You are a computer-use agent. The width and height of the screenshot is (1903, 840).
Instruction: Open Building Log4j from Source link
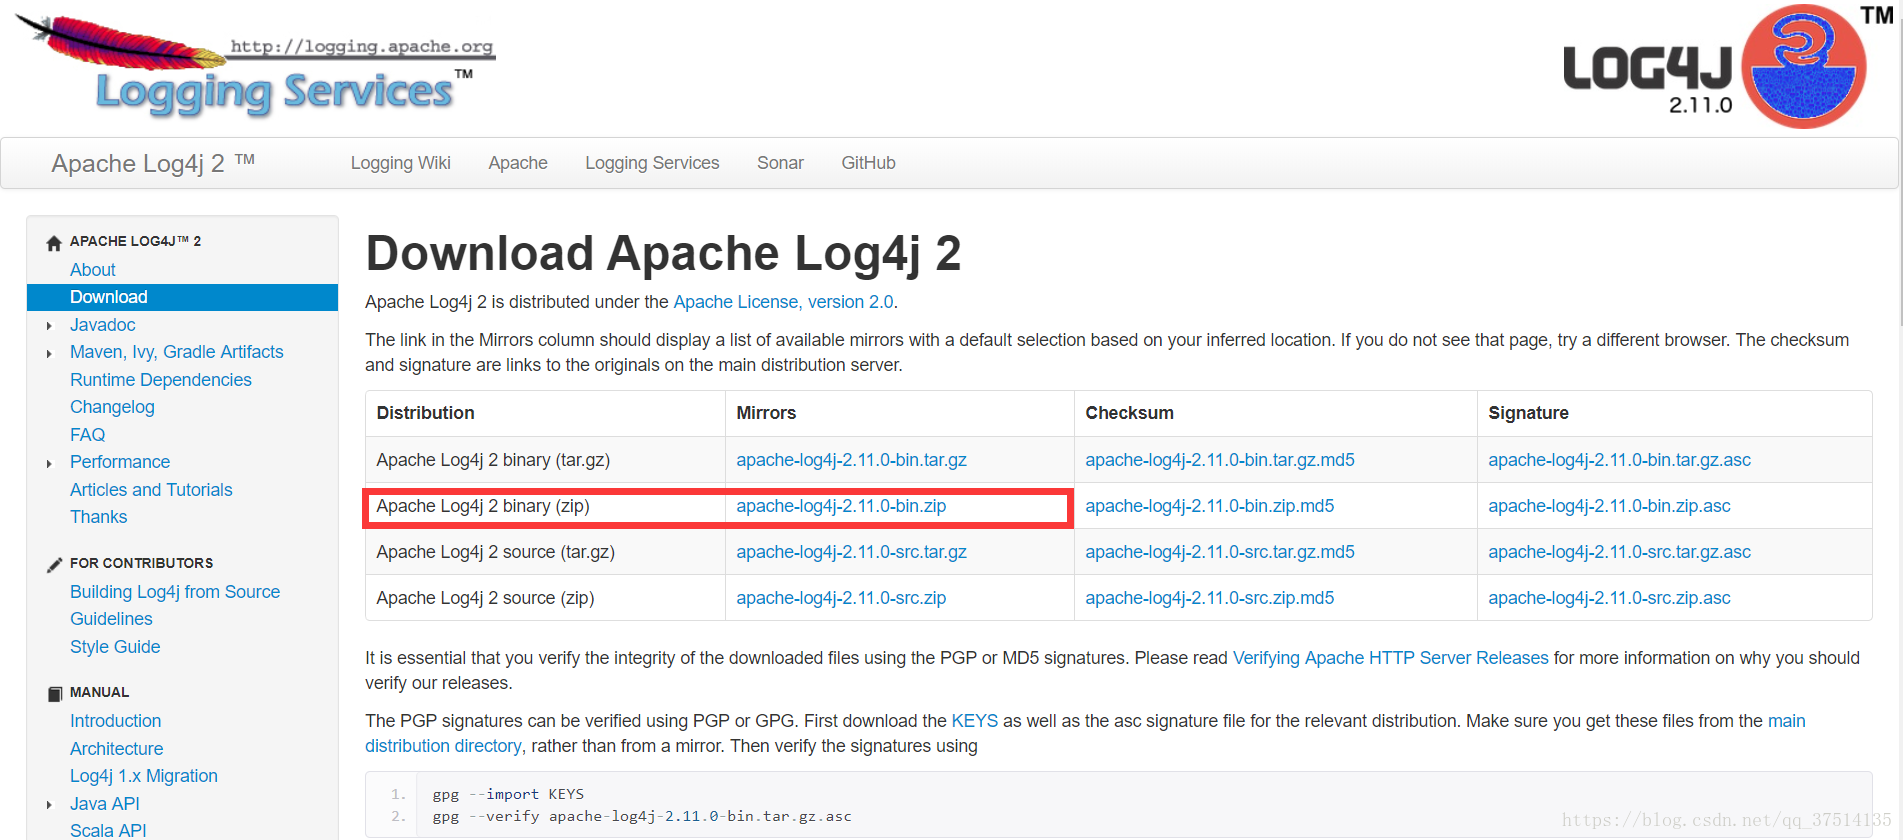point(175,592)
